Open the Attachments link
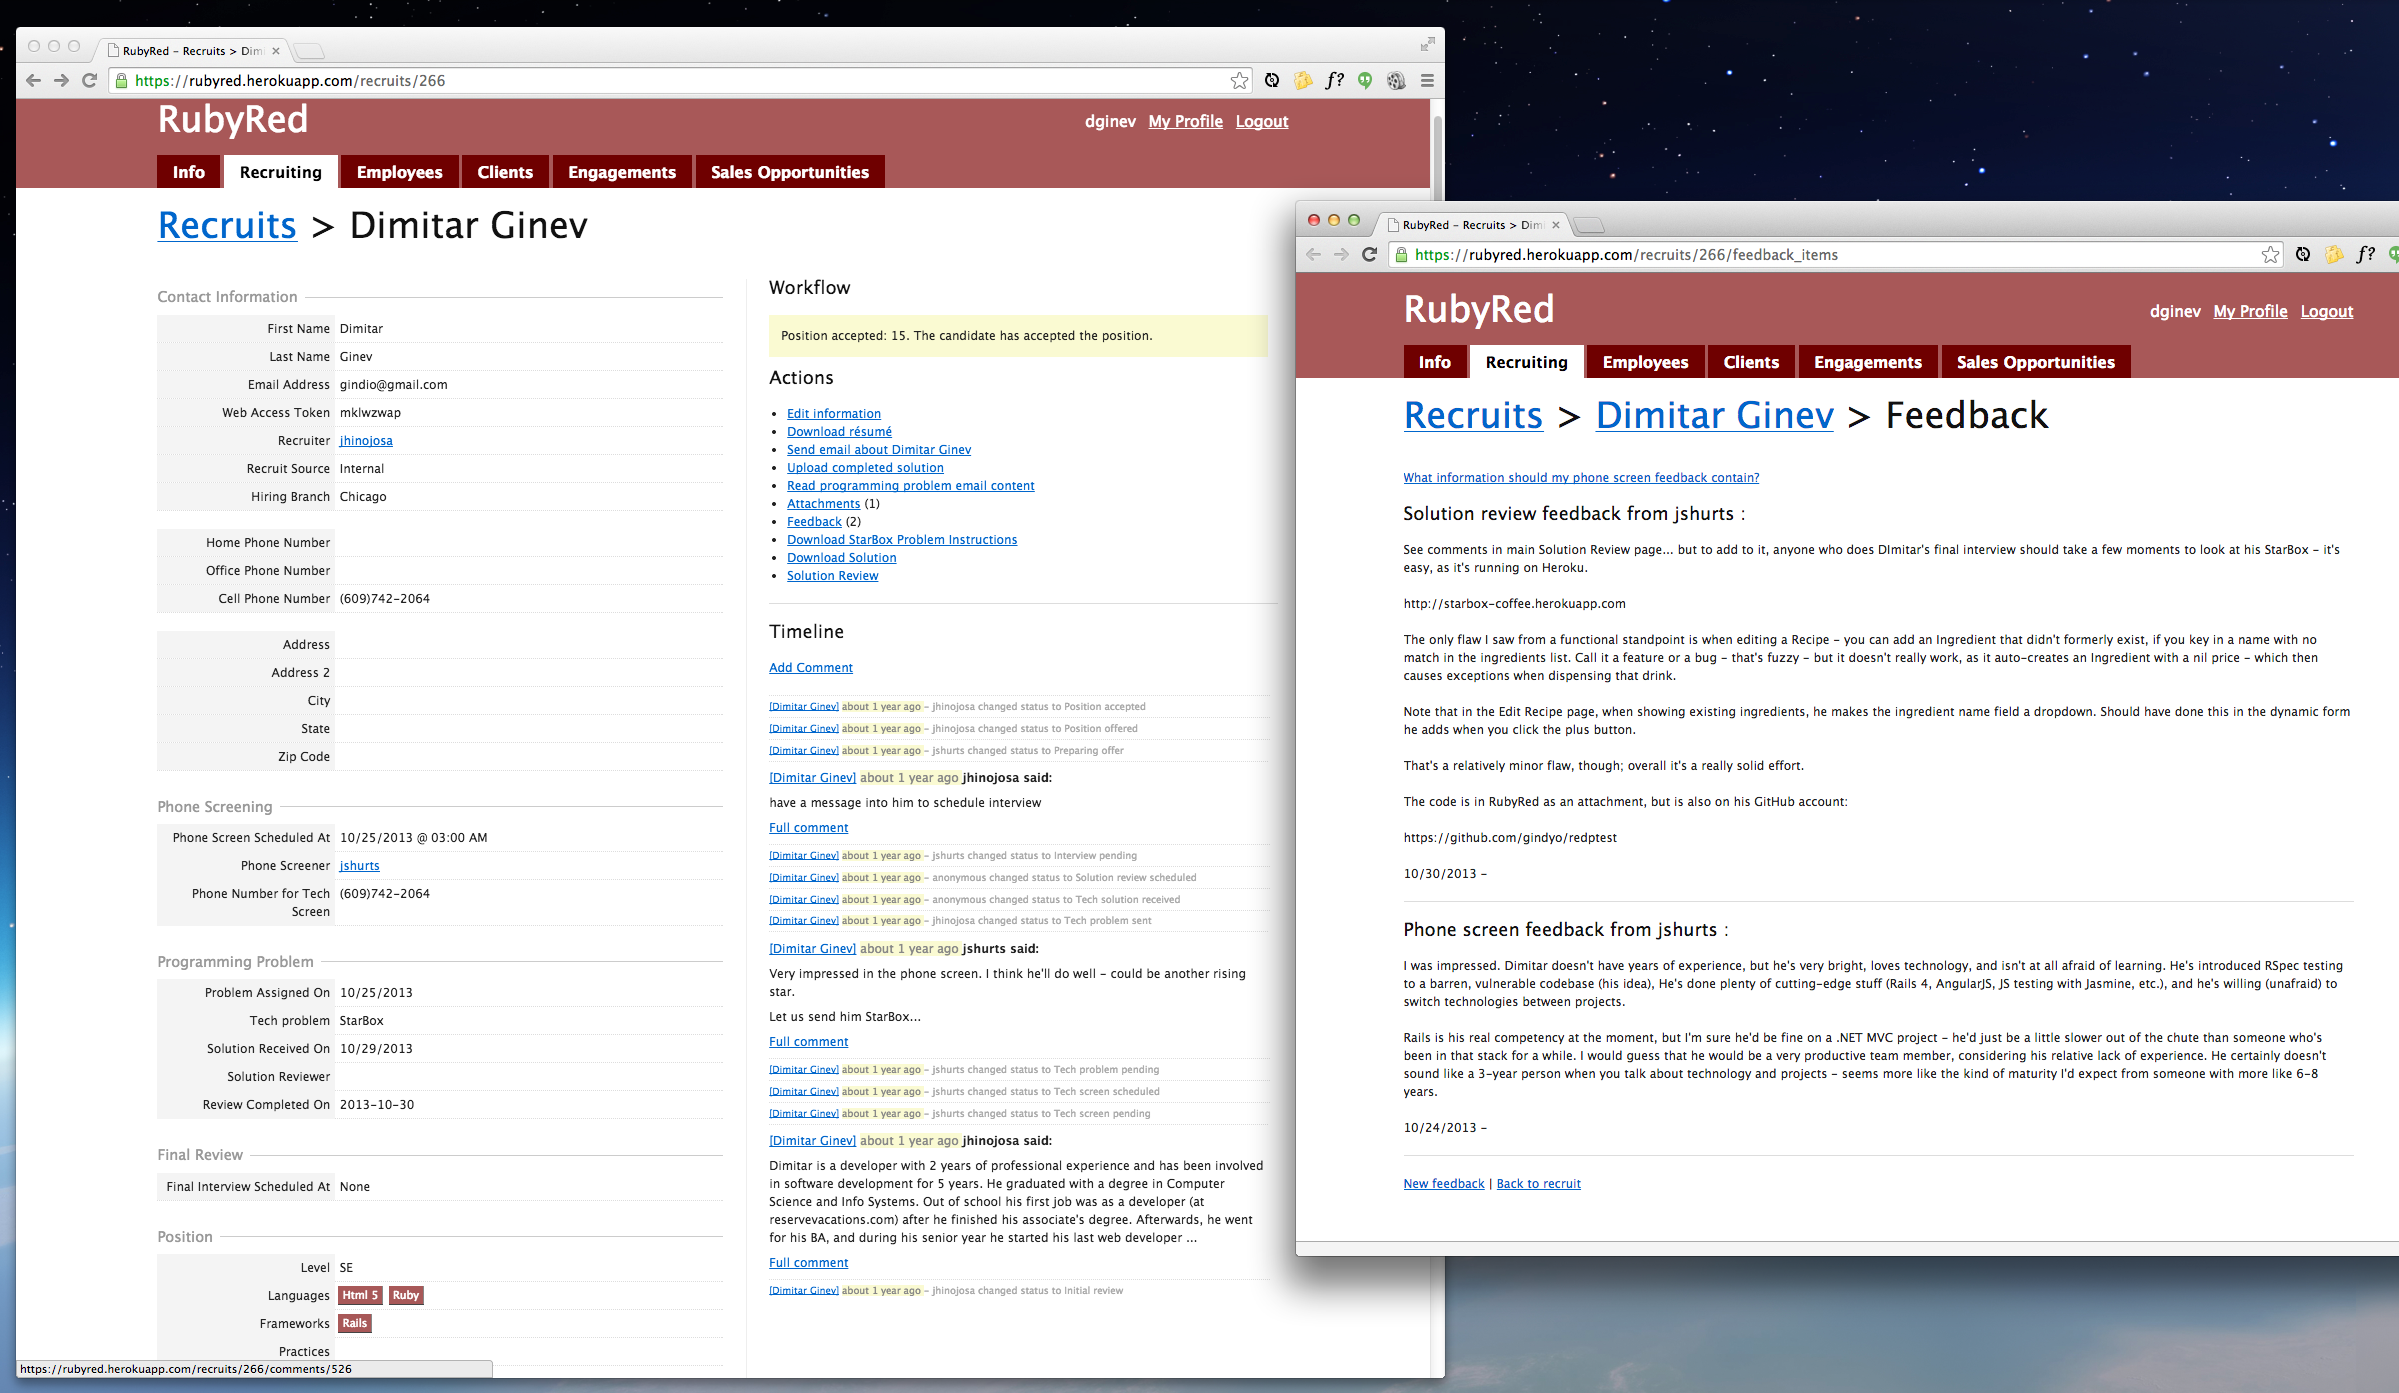 point(823,504)
